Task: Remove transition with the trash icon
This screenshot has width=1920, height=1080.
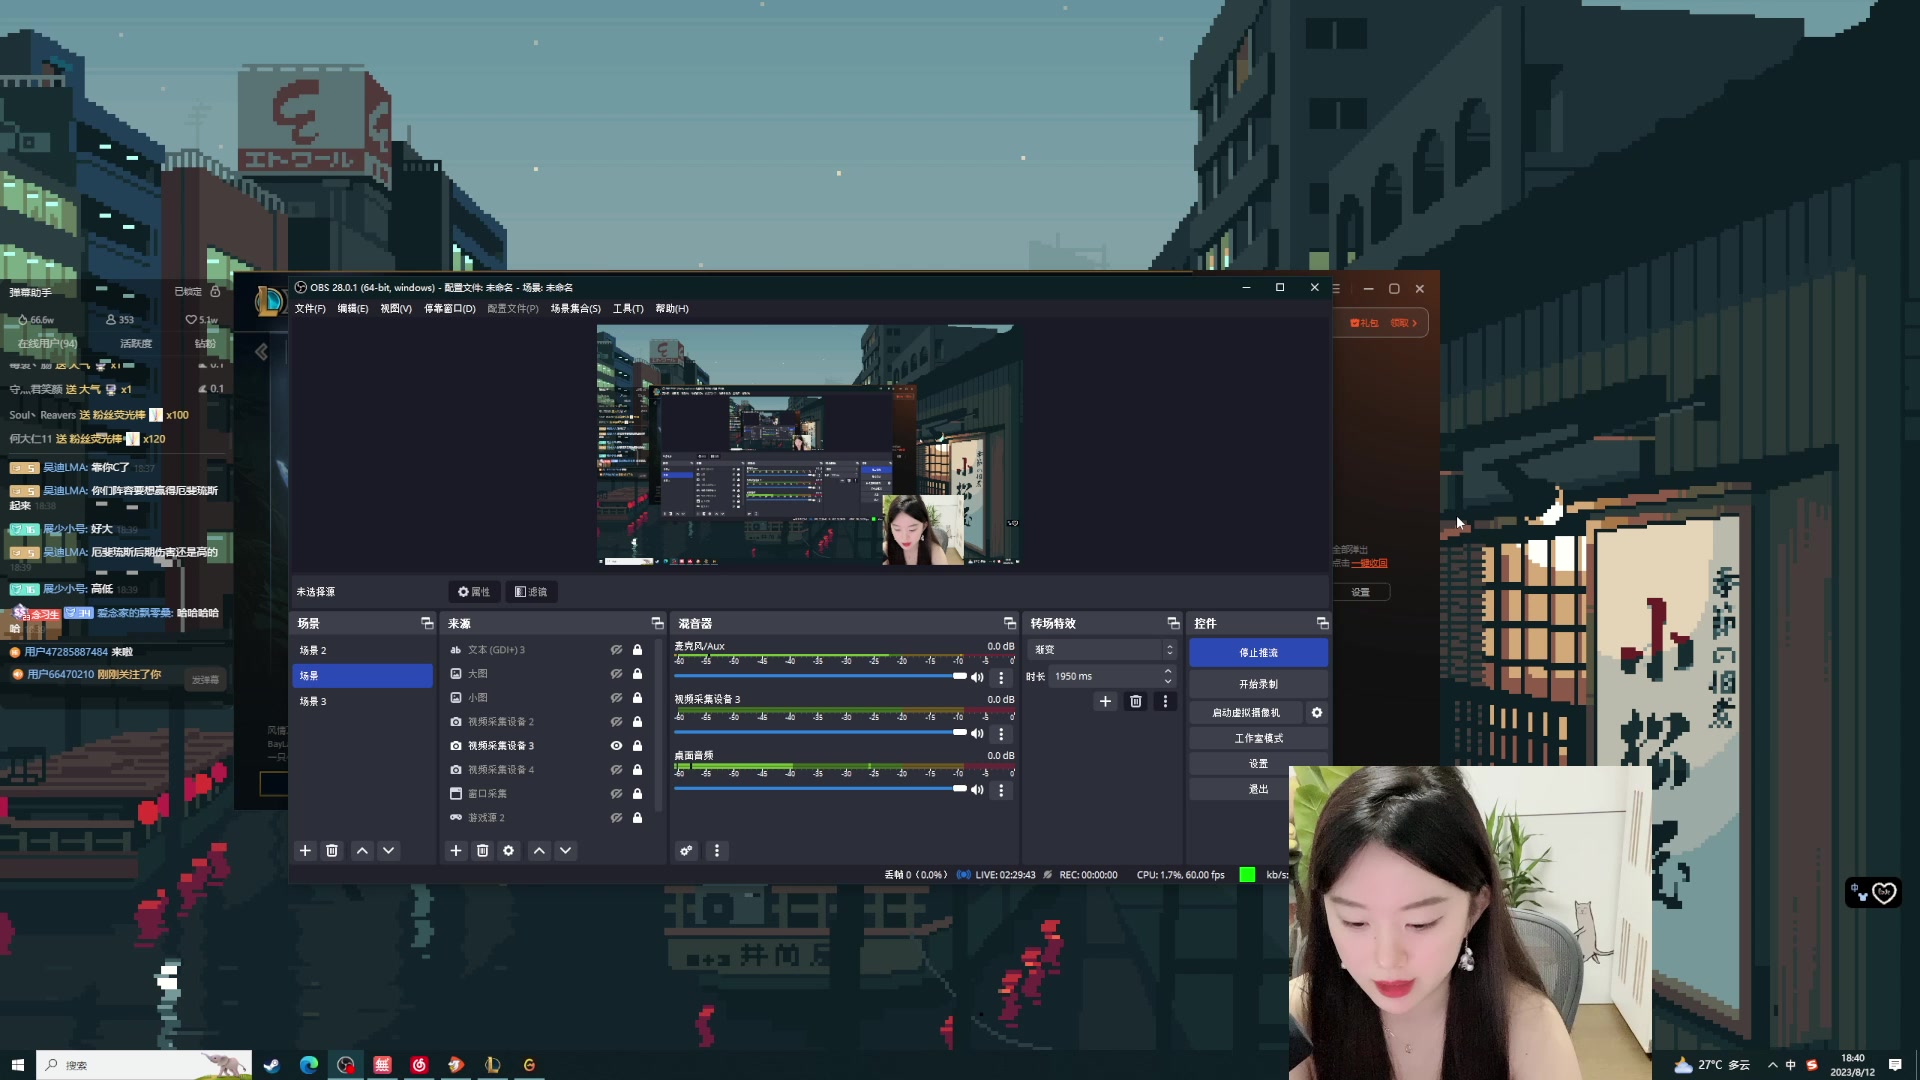Action: (1135, 701)
